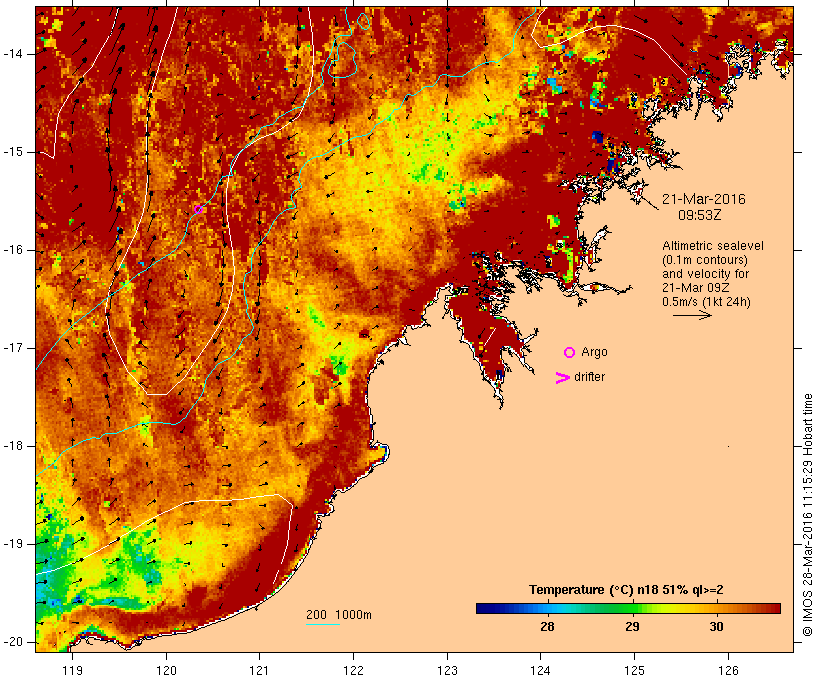Click the velocity scale arrow in the legend
Viewport: 820px width, 680px height.
coord(692,315)
